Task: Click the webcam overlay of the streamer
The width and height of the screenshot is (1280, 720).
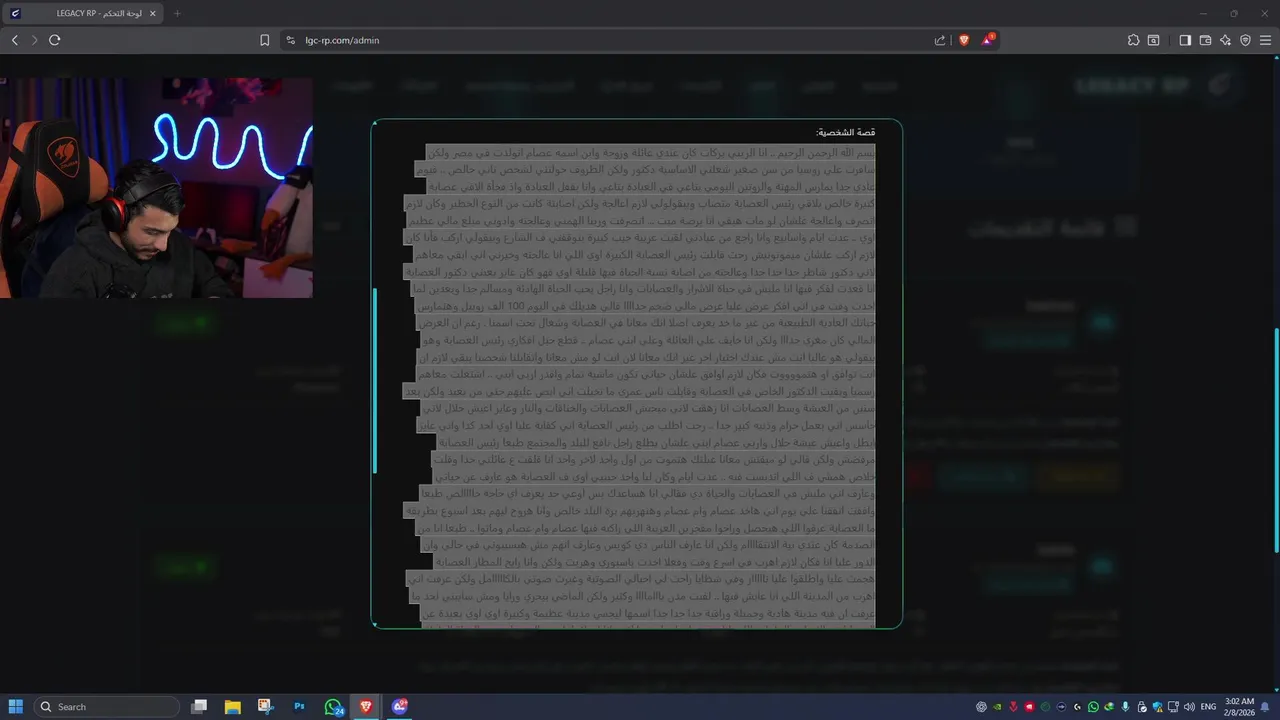Action: coord(156,188)
